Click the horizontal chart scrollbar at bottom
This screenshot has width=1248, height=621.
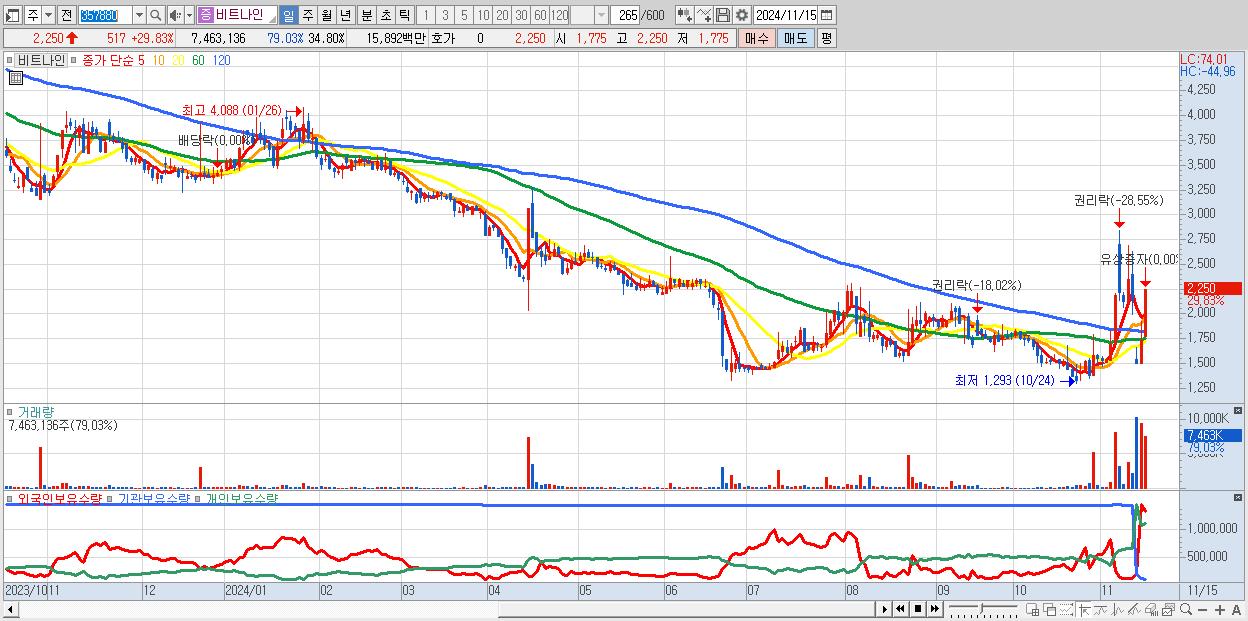coord(440,609)
